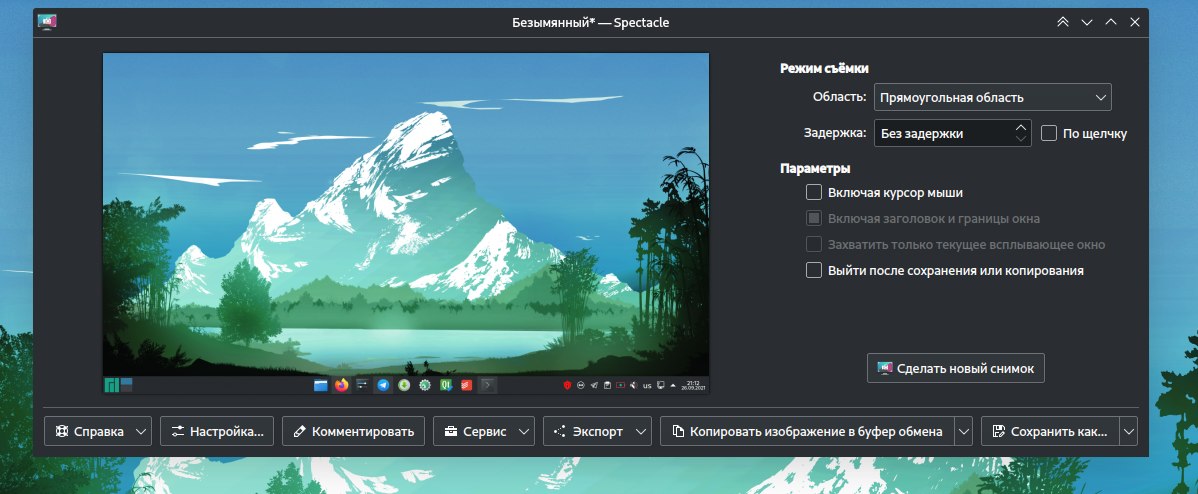Click Сделать новый снимок button
This screenshot has width=1198, height=494.
click(x=956, y=368)
